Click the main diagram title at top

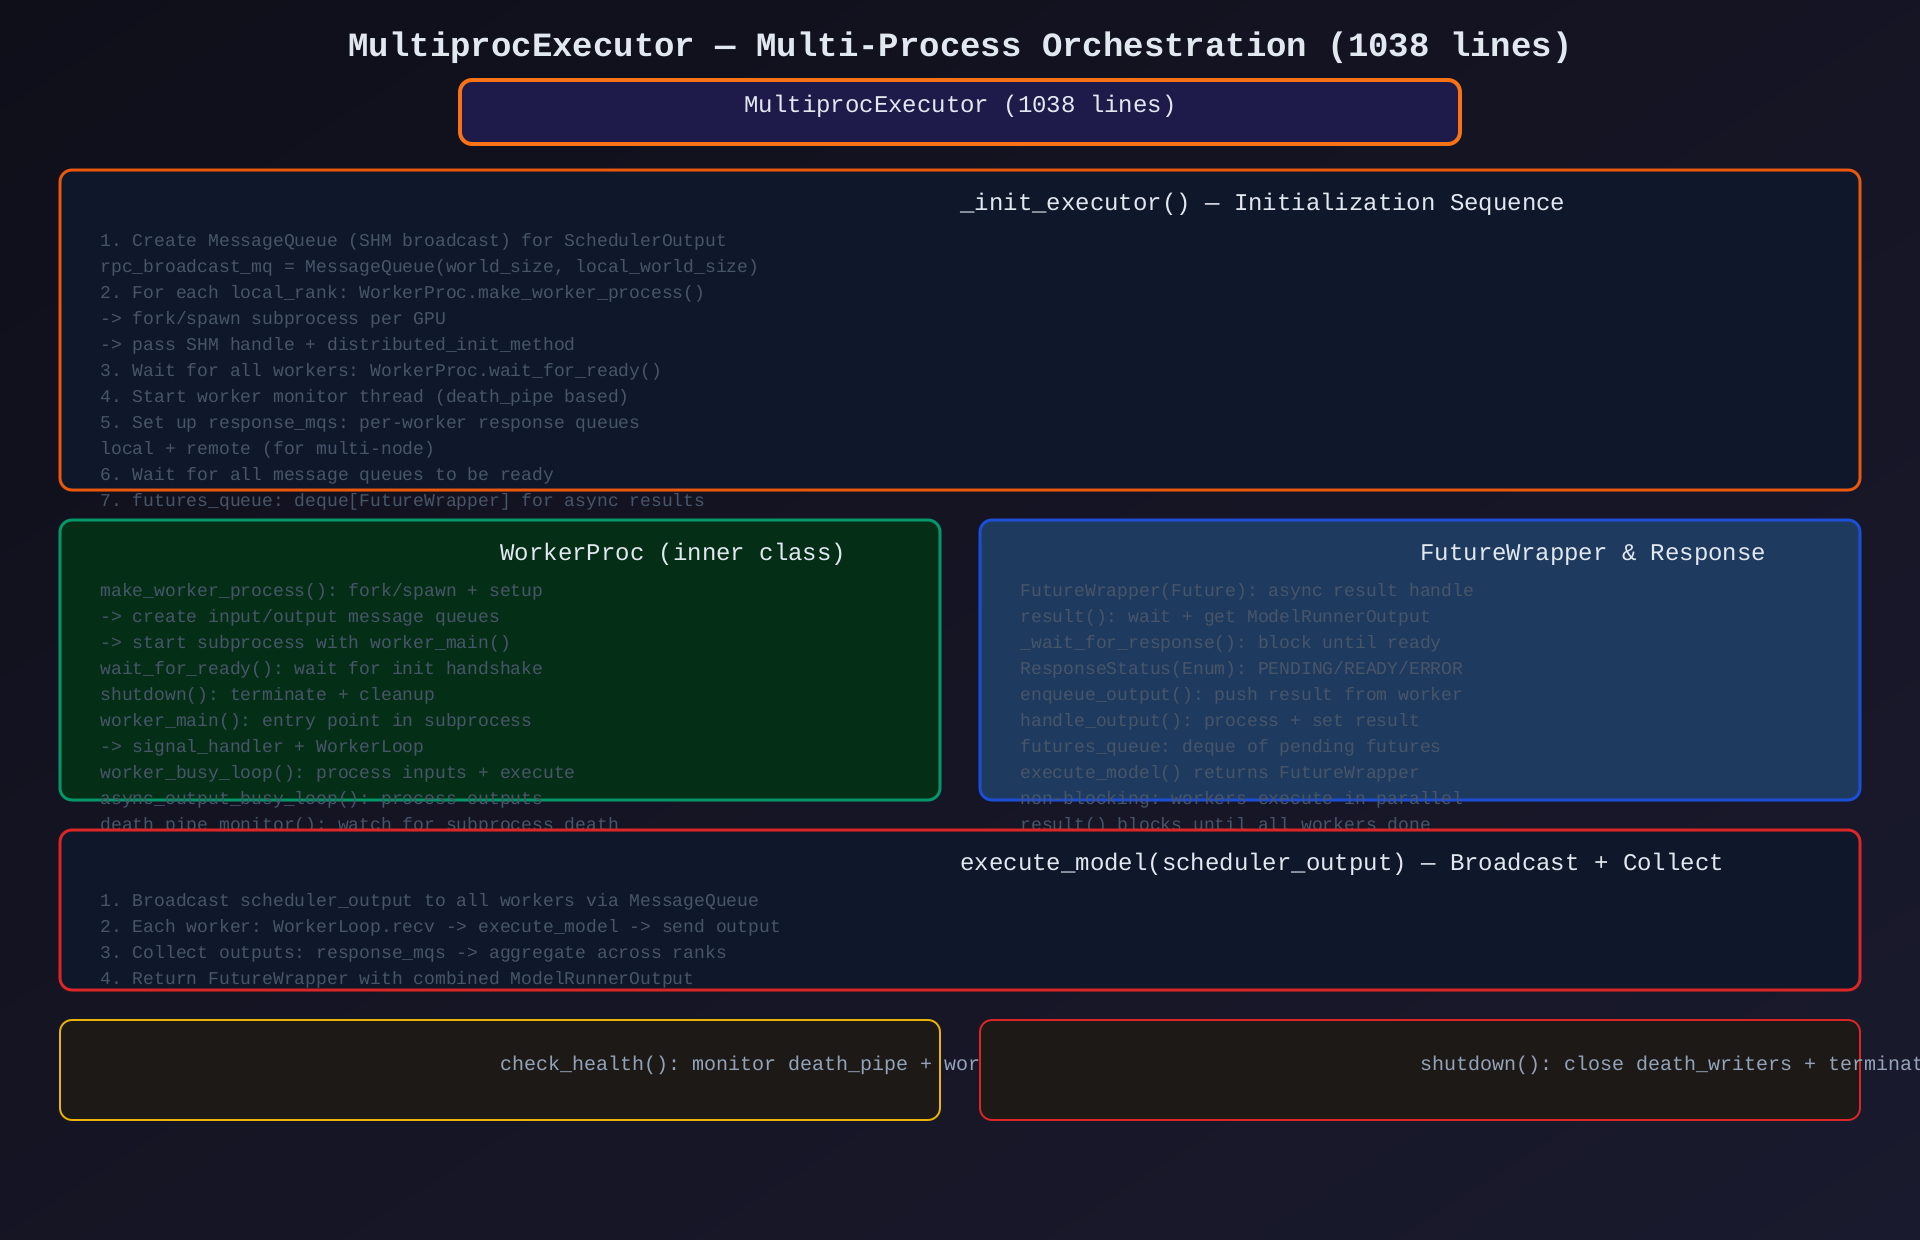(x=959, y=46)
